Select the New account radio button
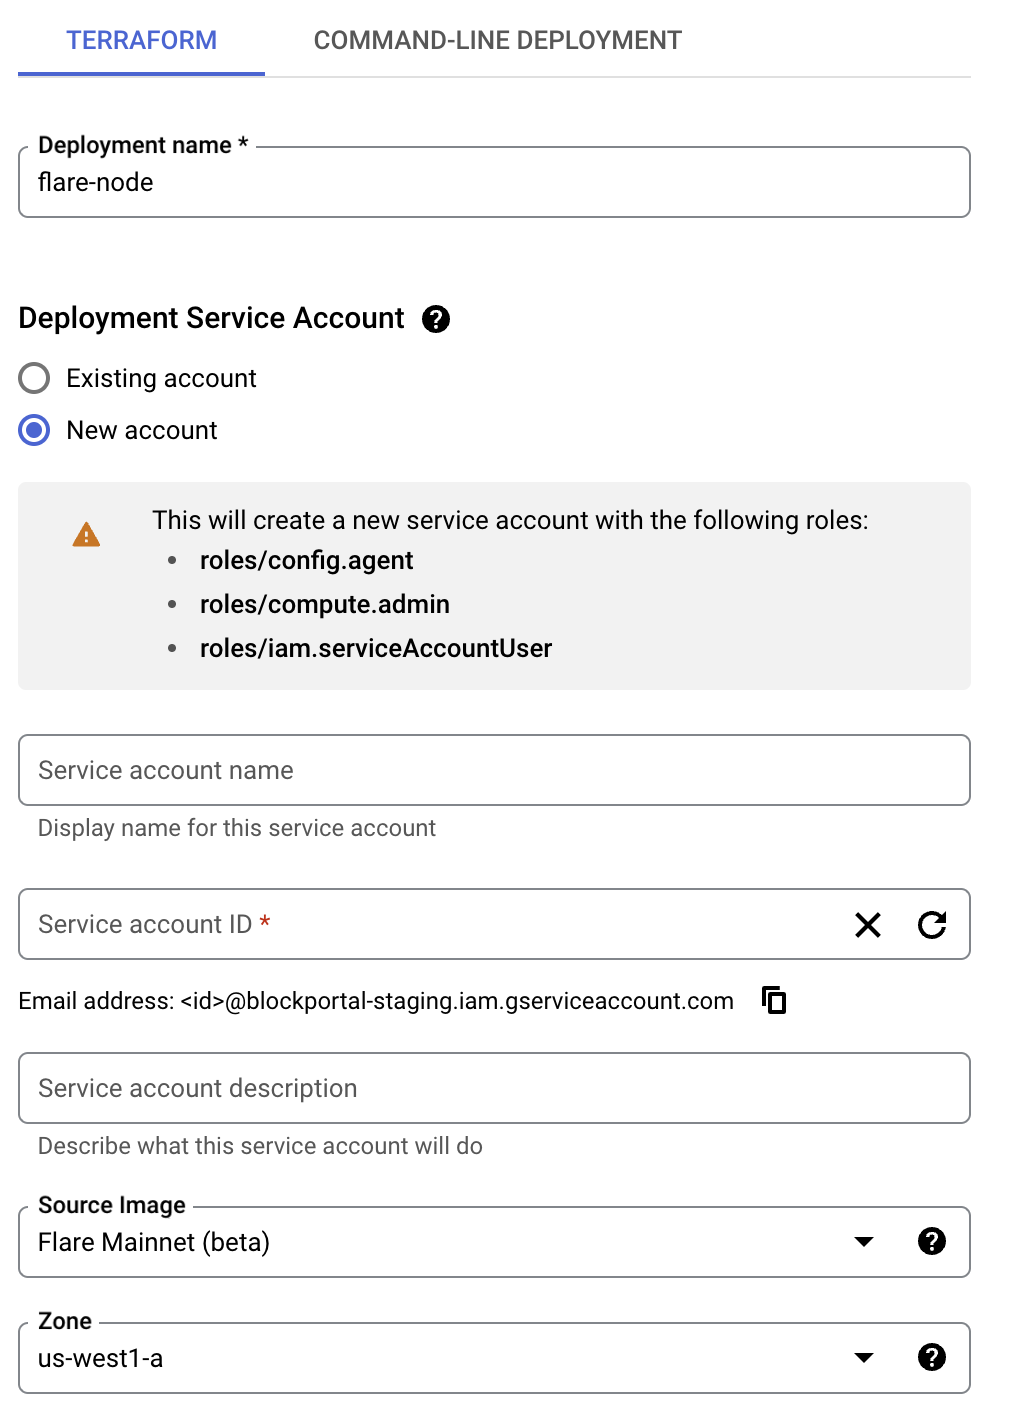 pos(35,431)
